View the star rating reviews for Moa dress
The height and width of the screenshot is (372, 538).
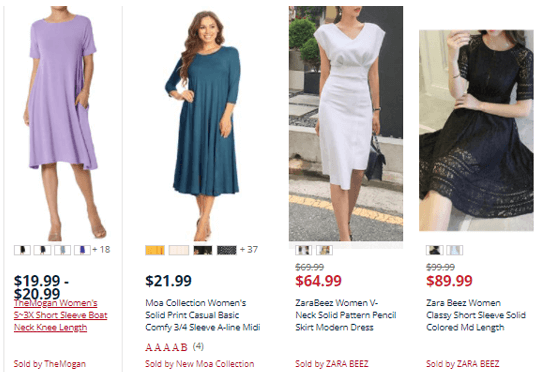click(x=174, y=347)
